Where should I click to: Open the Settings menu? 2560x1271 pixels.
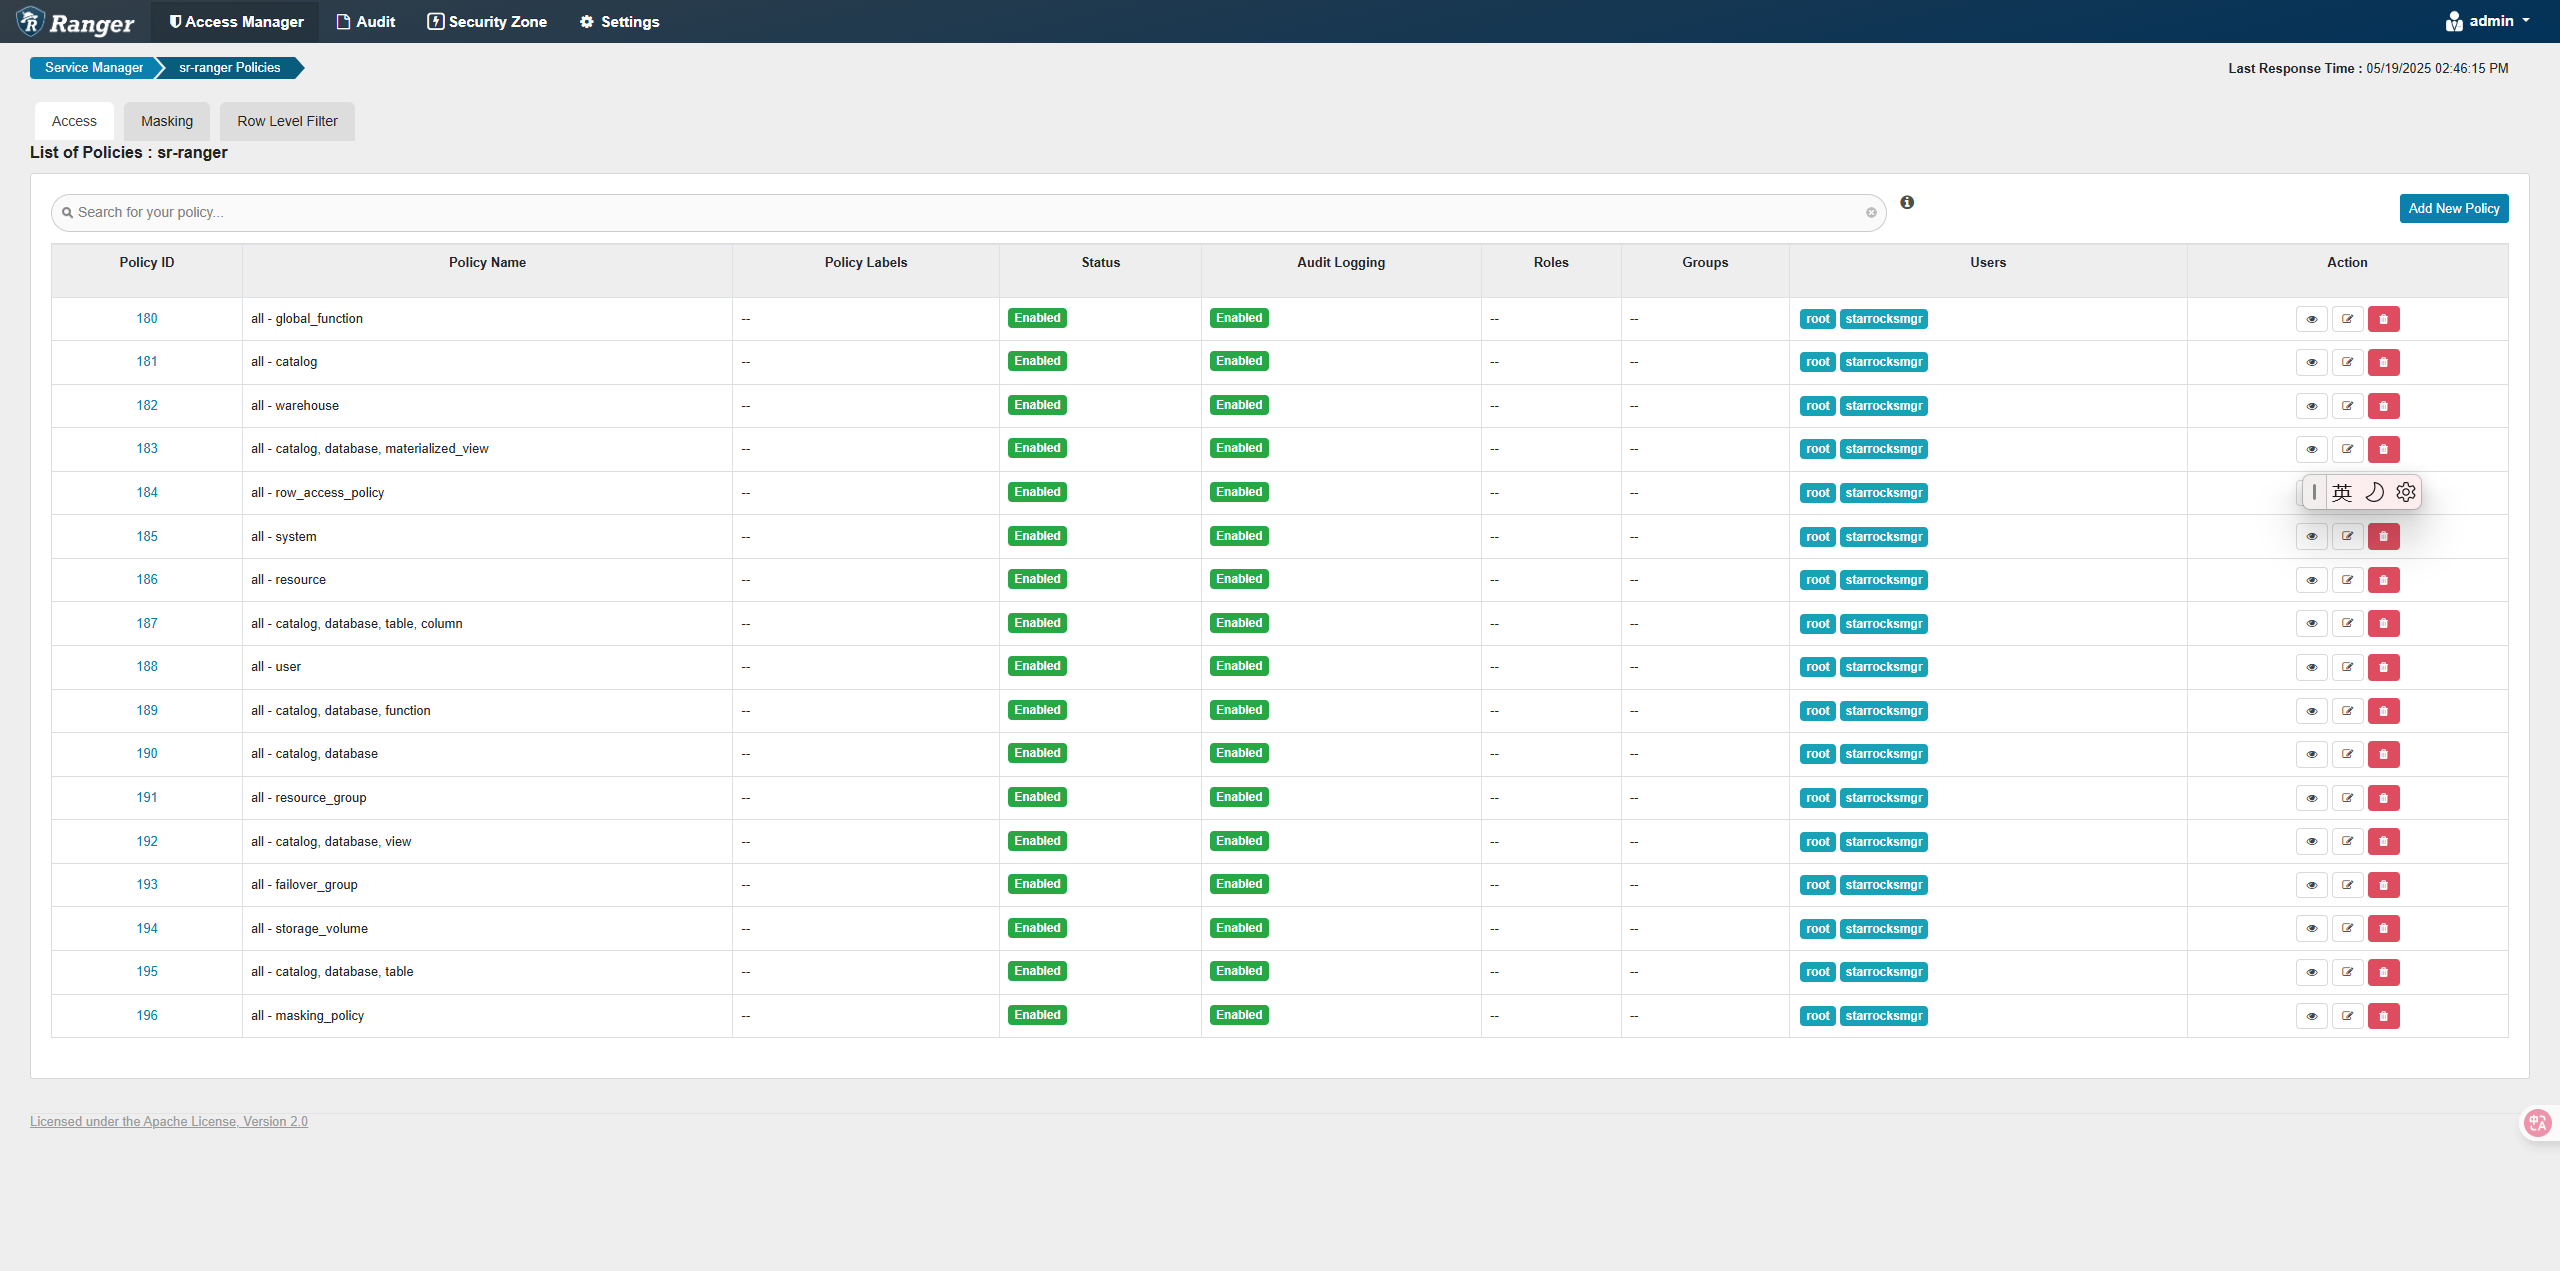(x=619, y=22)
